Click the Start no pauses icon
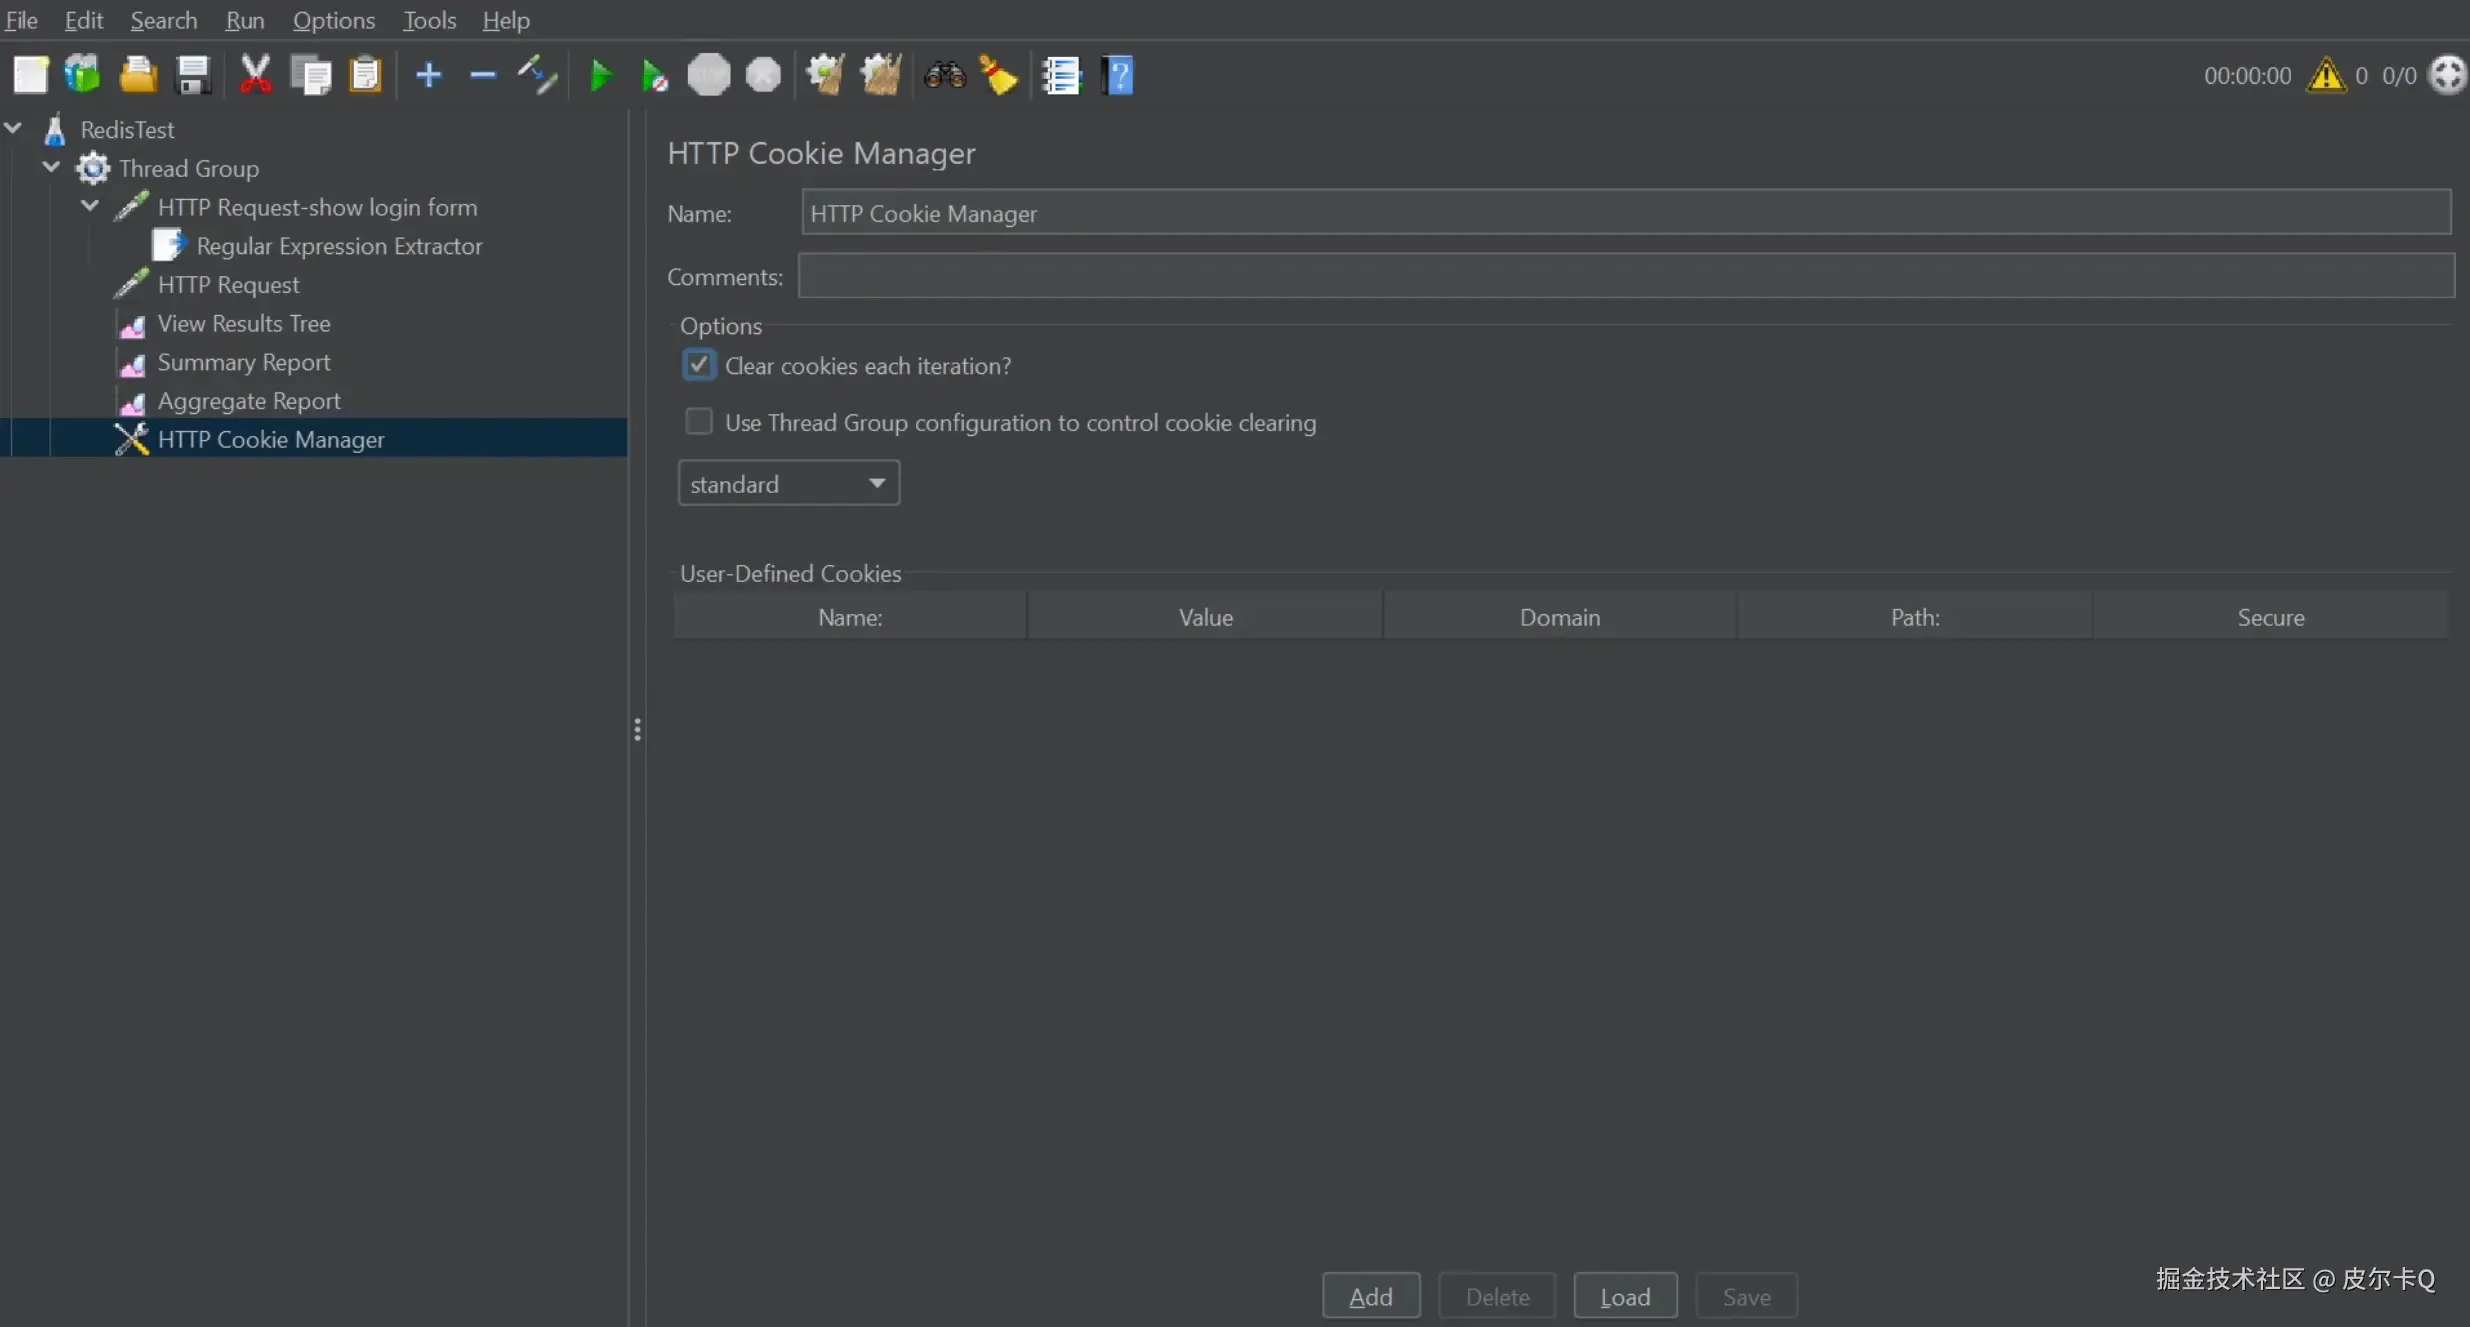This screenshot has height=1327, width=2470. click(x=654, y=76)
